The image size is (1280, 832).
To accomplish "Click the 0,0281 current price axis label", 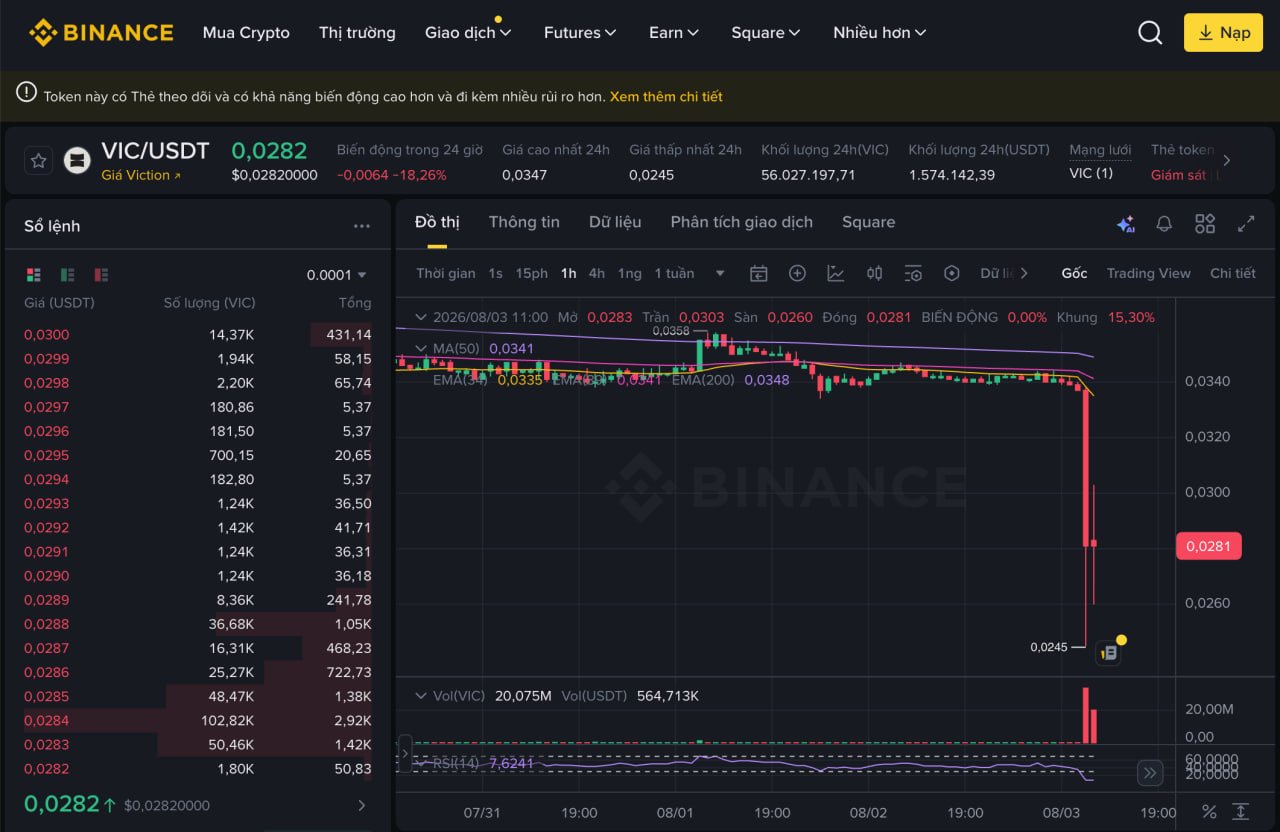I will tap(1209, 546).
